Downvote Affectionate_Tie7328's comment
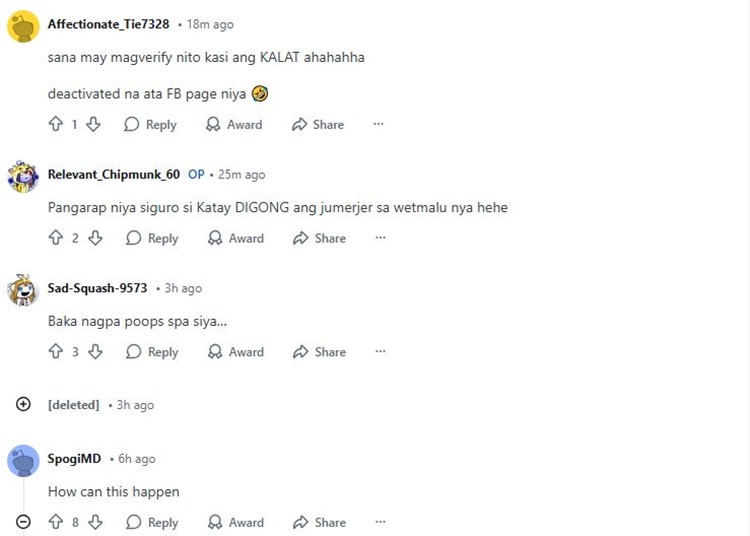This screenshot has width=750, height=536. 93,124
